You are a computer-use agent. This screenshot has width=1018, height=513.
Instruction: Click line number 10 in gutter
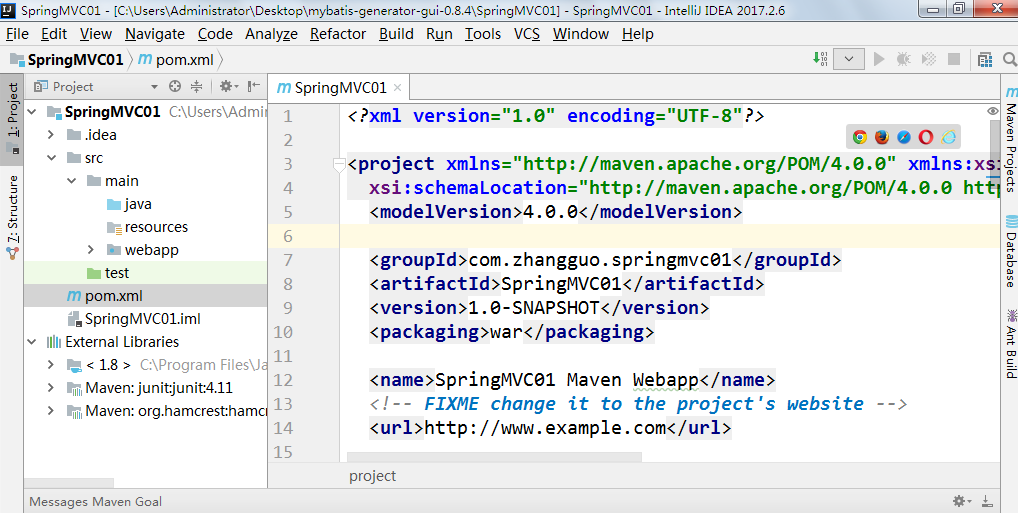coord(282,332)
